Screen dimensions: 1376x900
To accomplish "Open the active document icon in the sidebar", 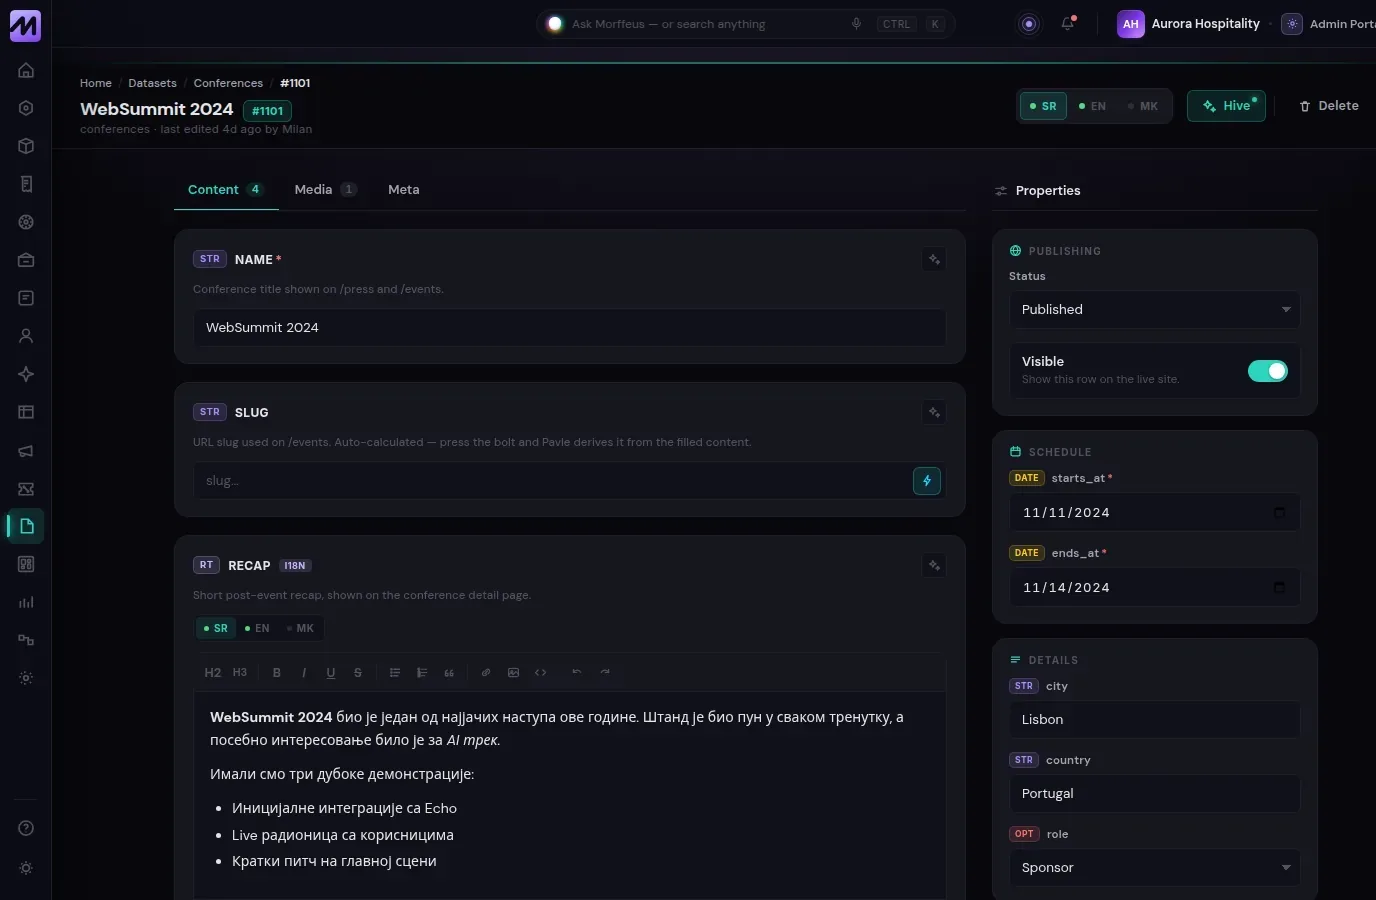I will point(26,526).
